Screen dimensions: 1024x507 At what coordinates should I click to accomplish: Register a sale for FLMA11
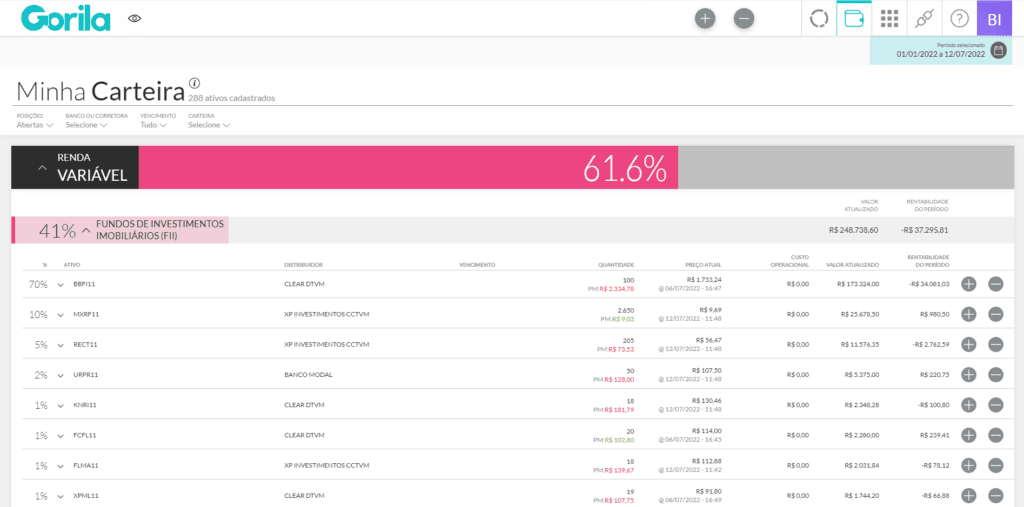pos(995,465)
